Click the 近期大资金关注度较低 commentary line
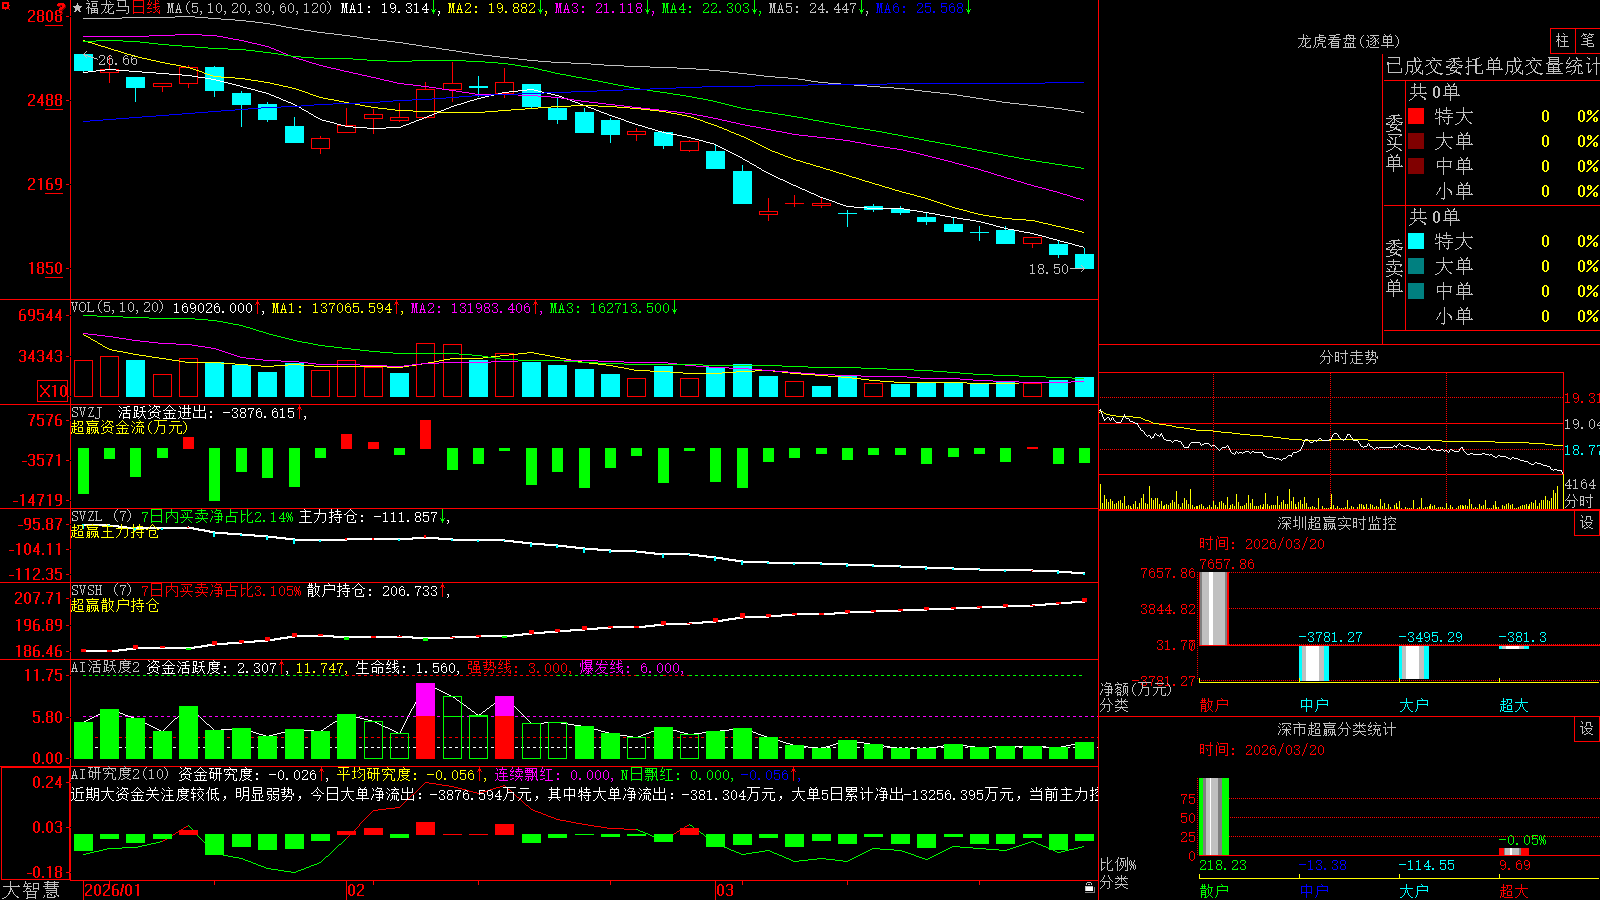This screenshot has width=1600, height=900. pyautogui.click(x=585, y=794)
